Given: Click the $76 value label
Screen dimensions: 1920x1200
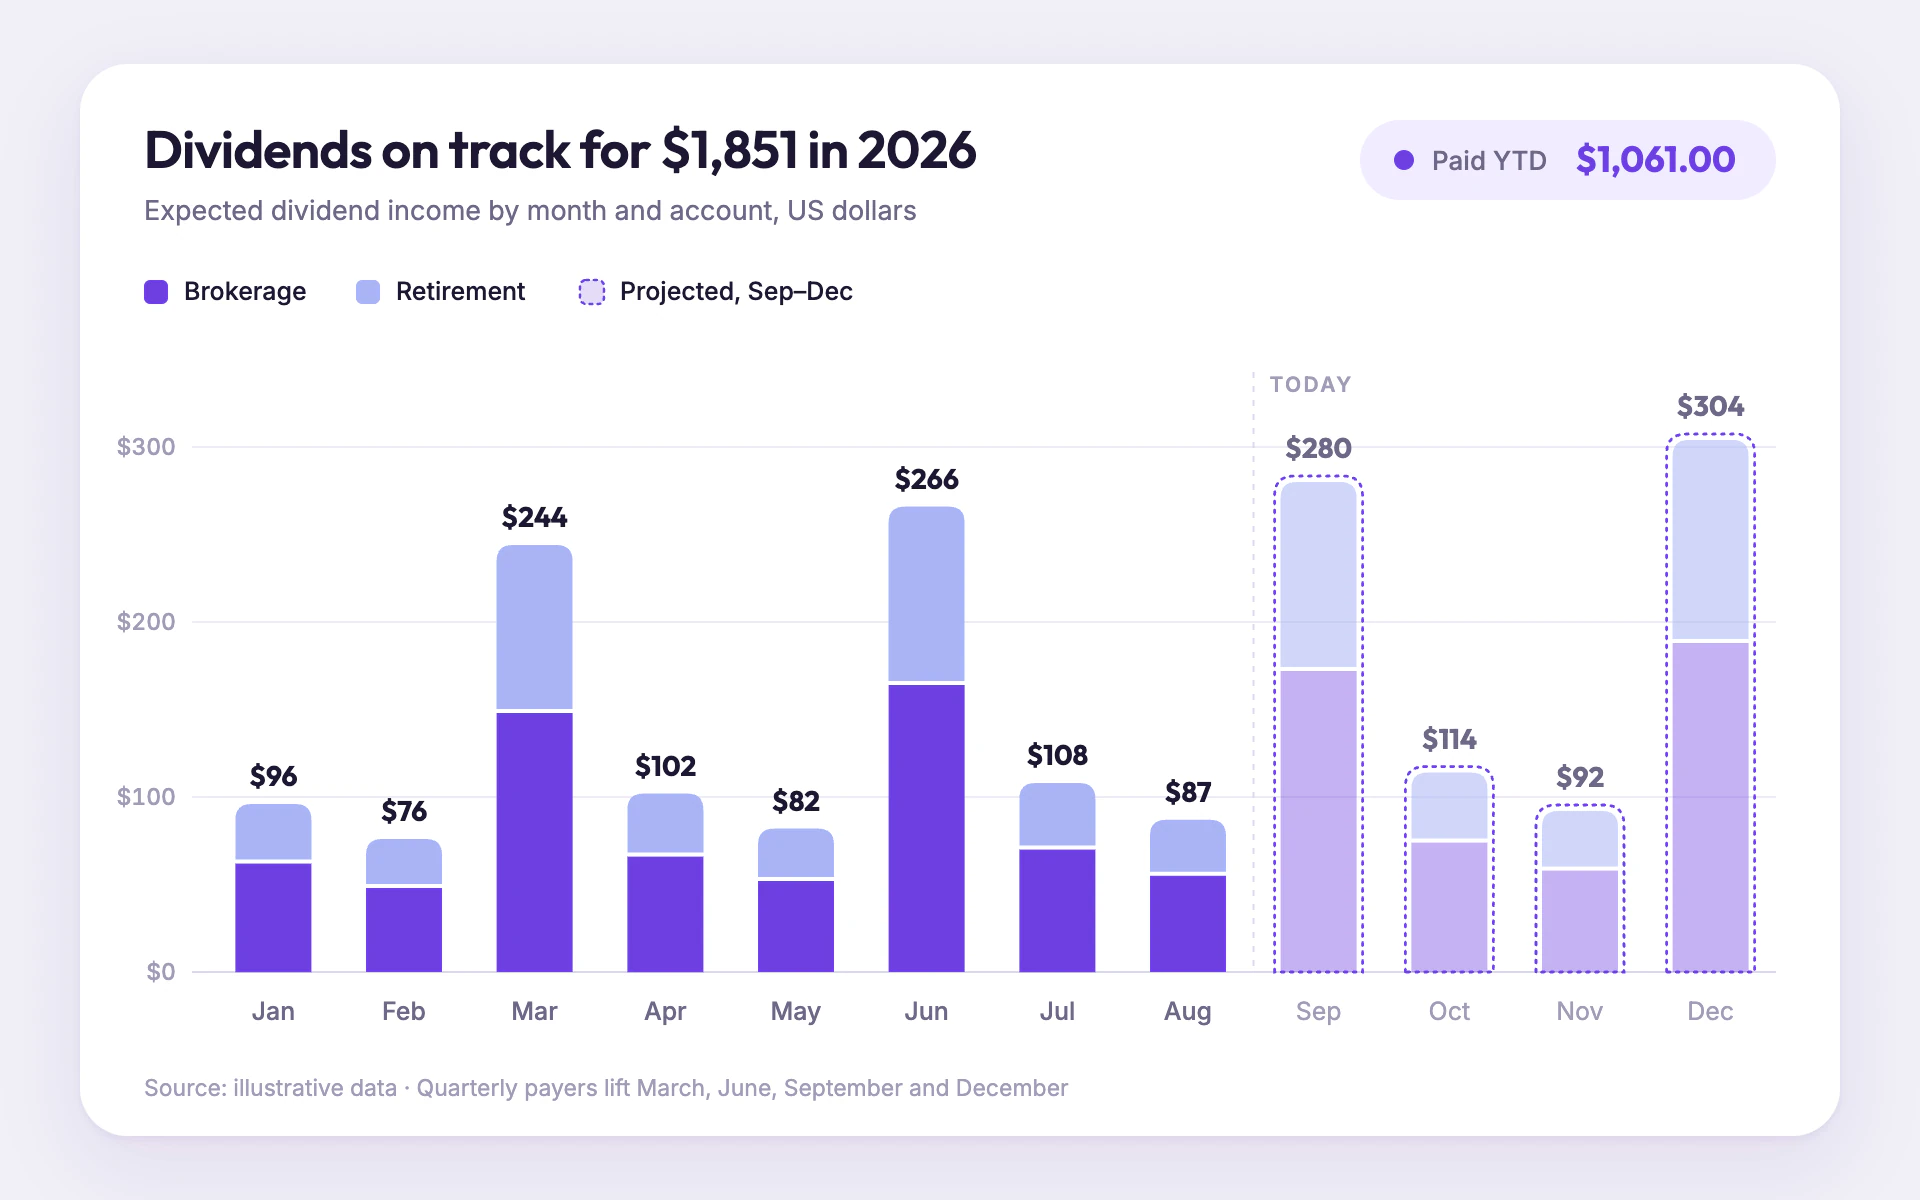Looking at the screenshot, I should pyautogui.click(x=404, y=811).
